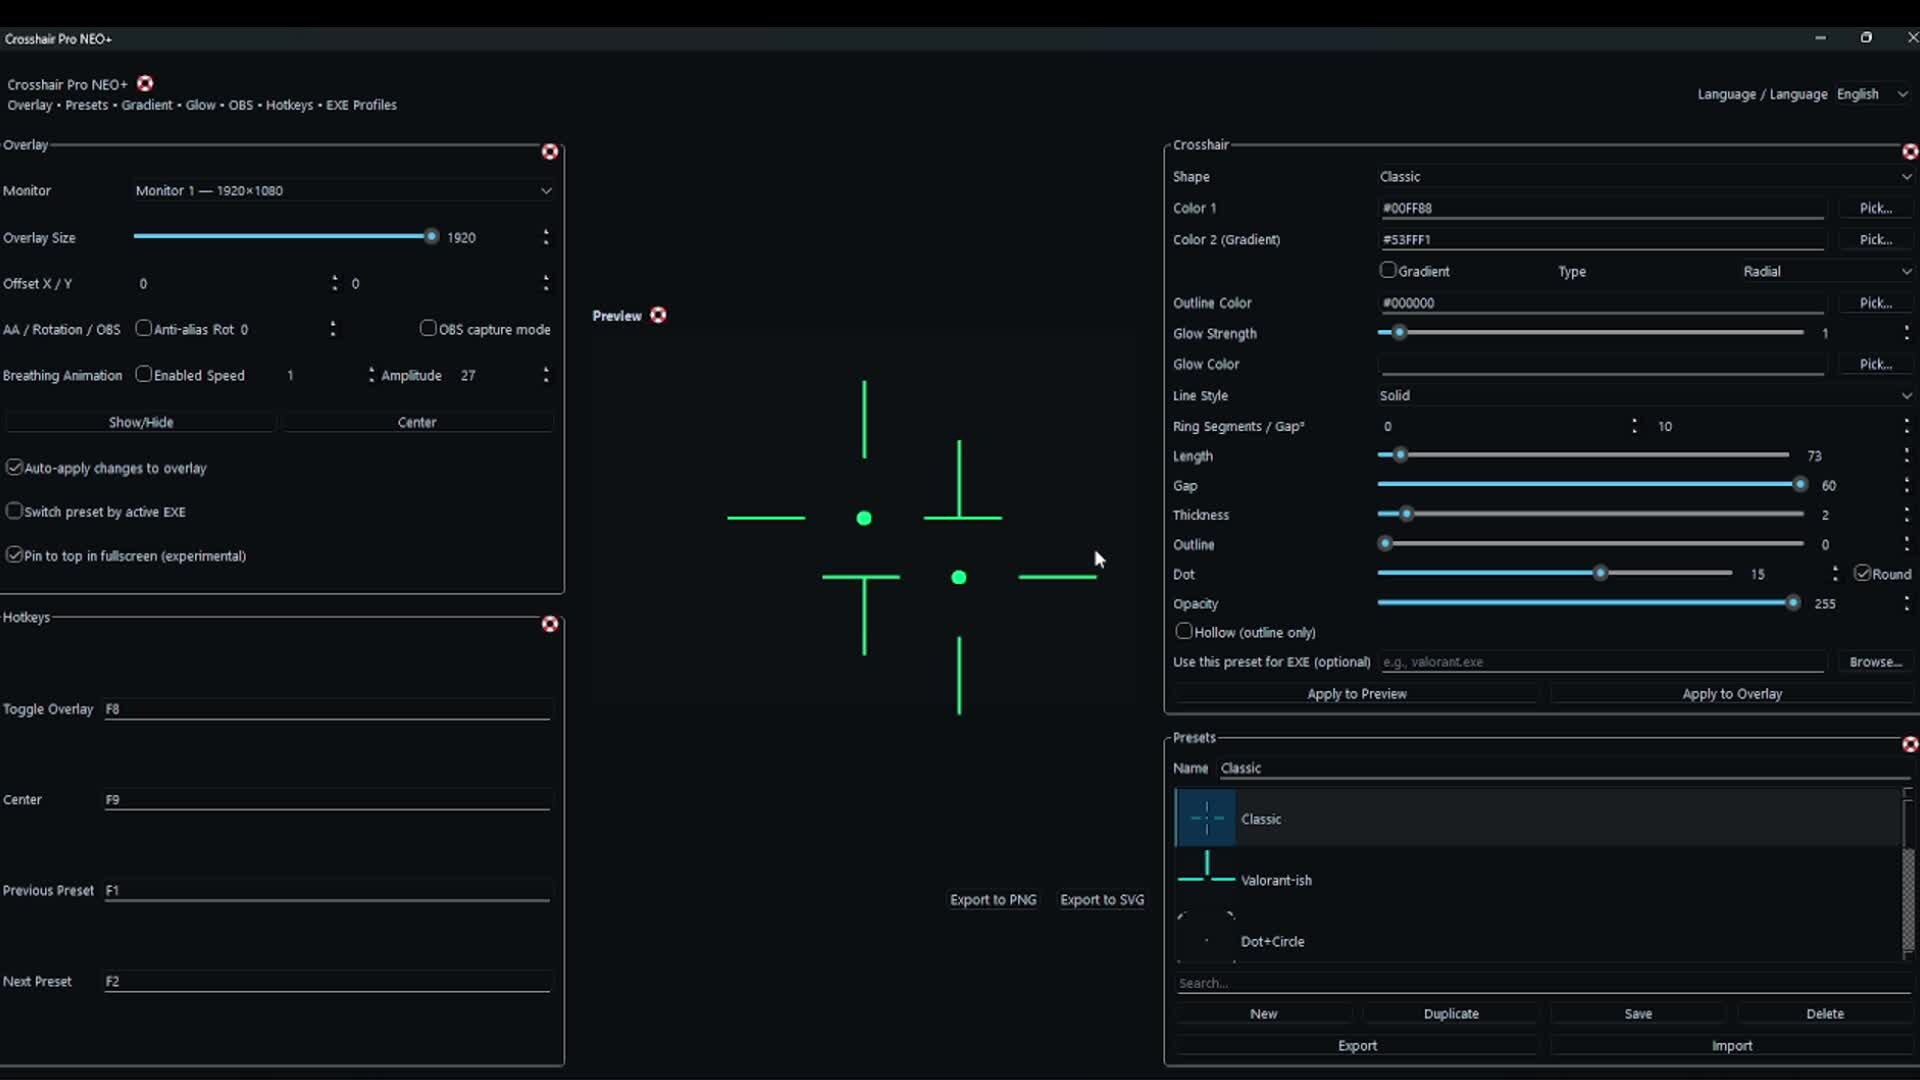1920x1080 pixels.
Task: Expand the Shape dropdown showing Classic
Action: coord(1642,176)
